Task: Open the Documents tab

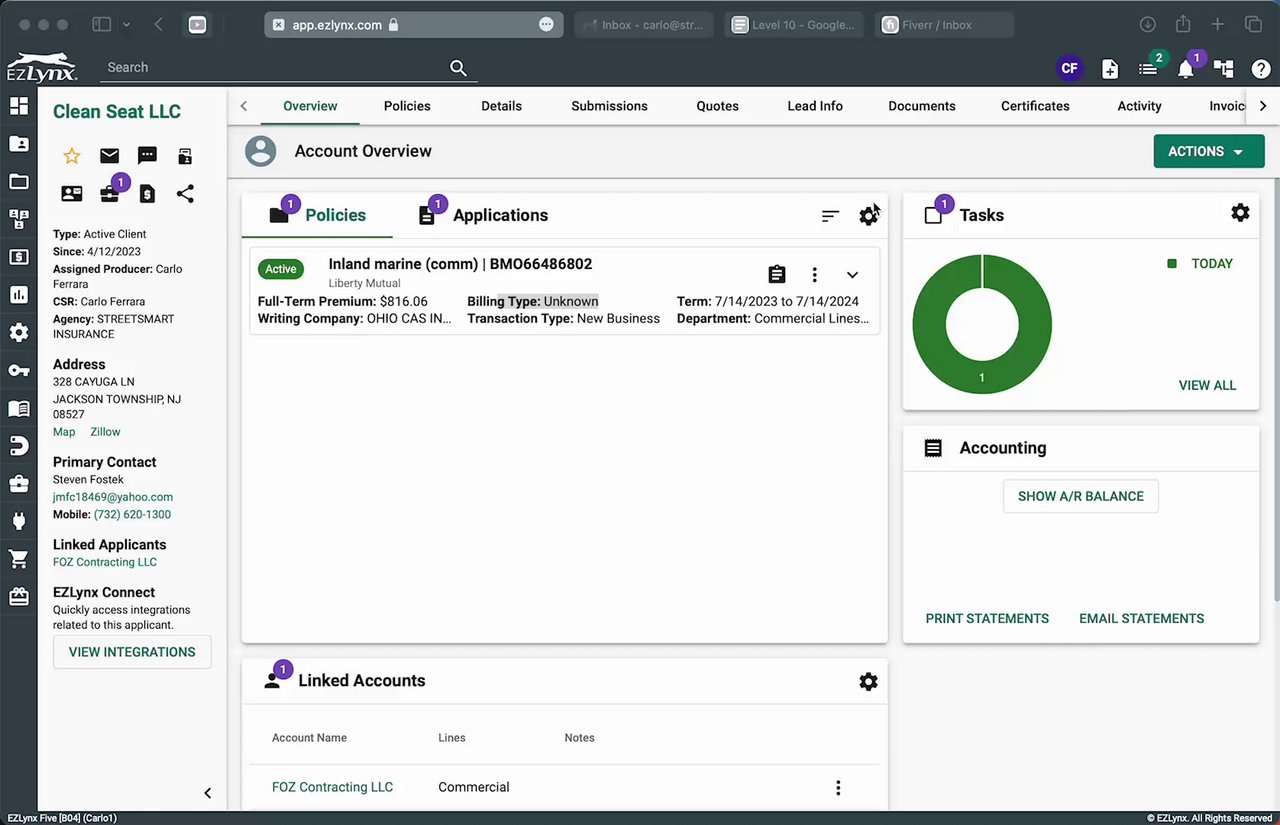Action: pyautogui.click(x=922, y=106)
